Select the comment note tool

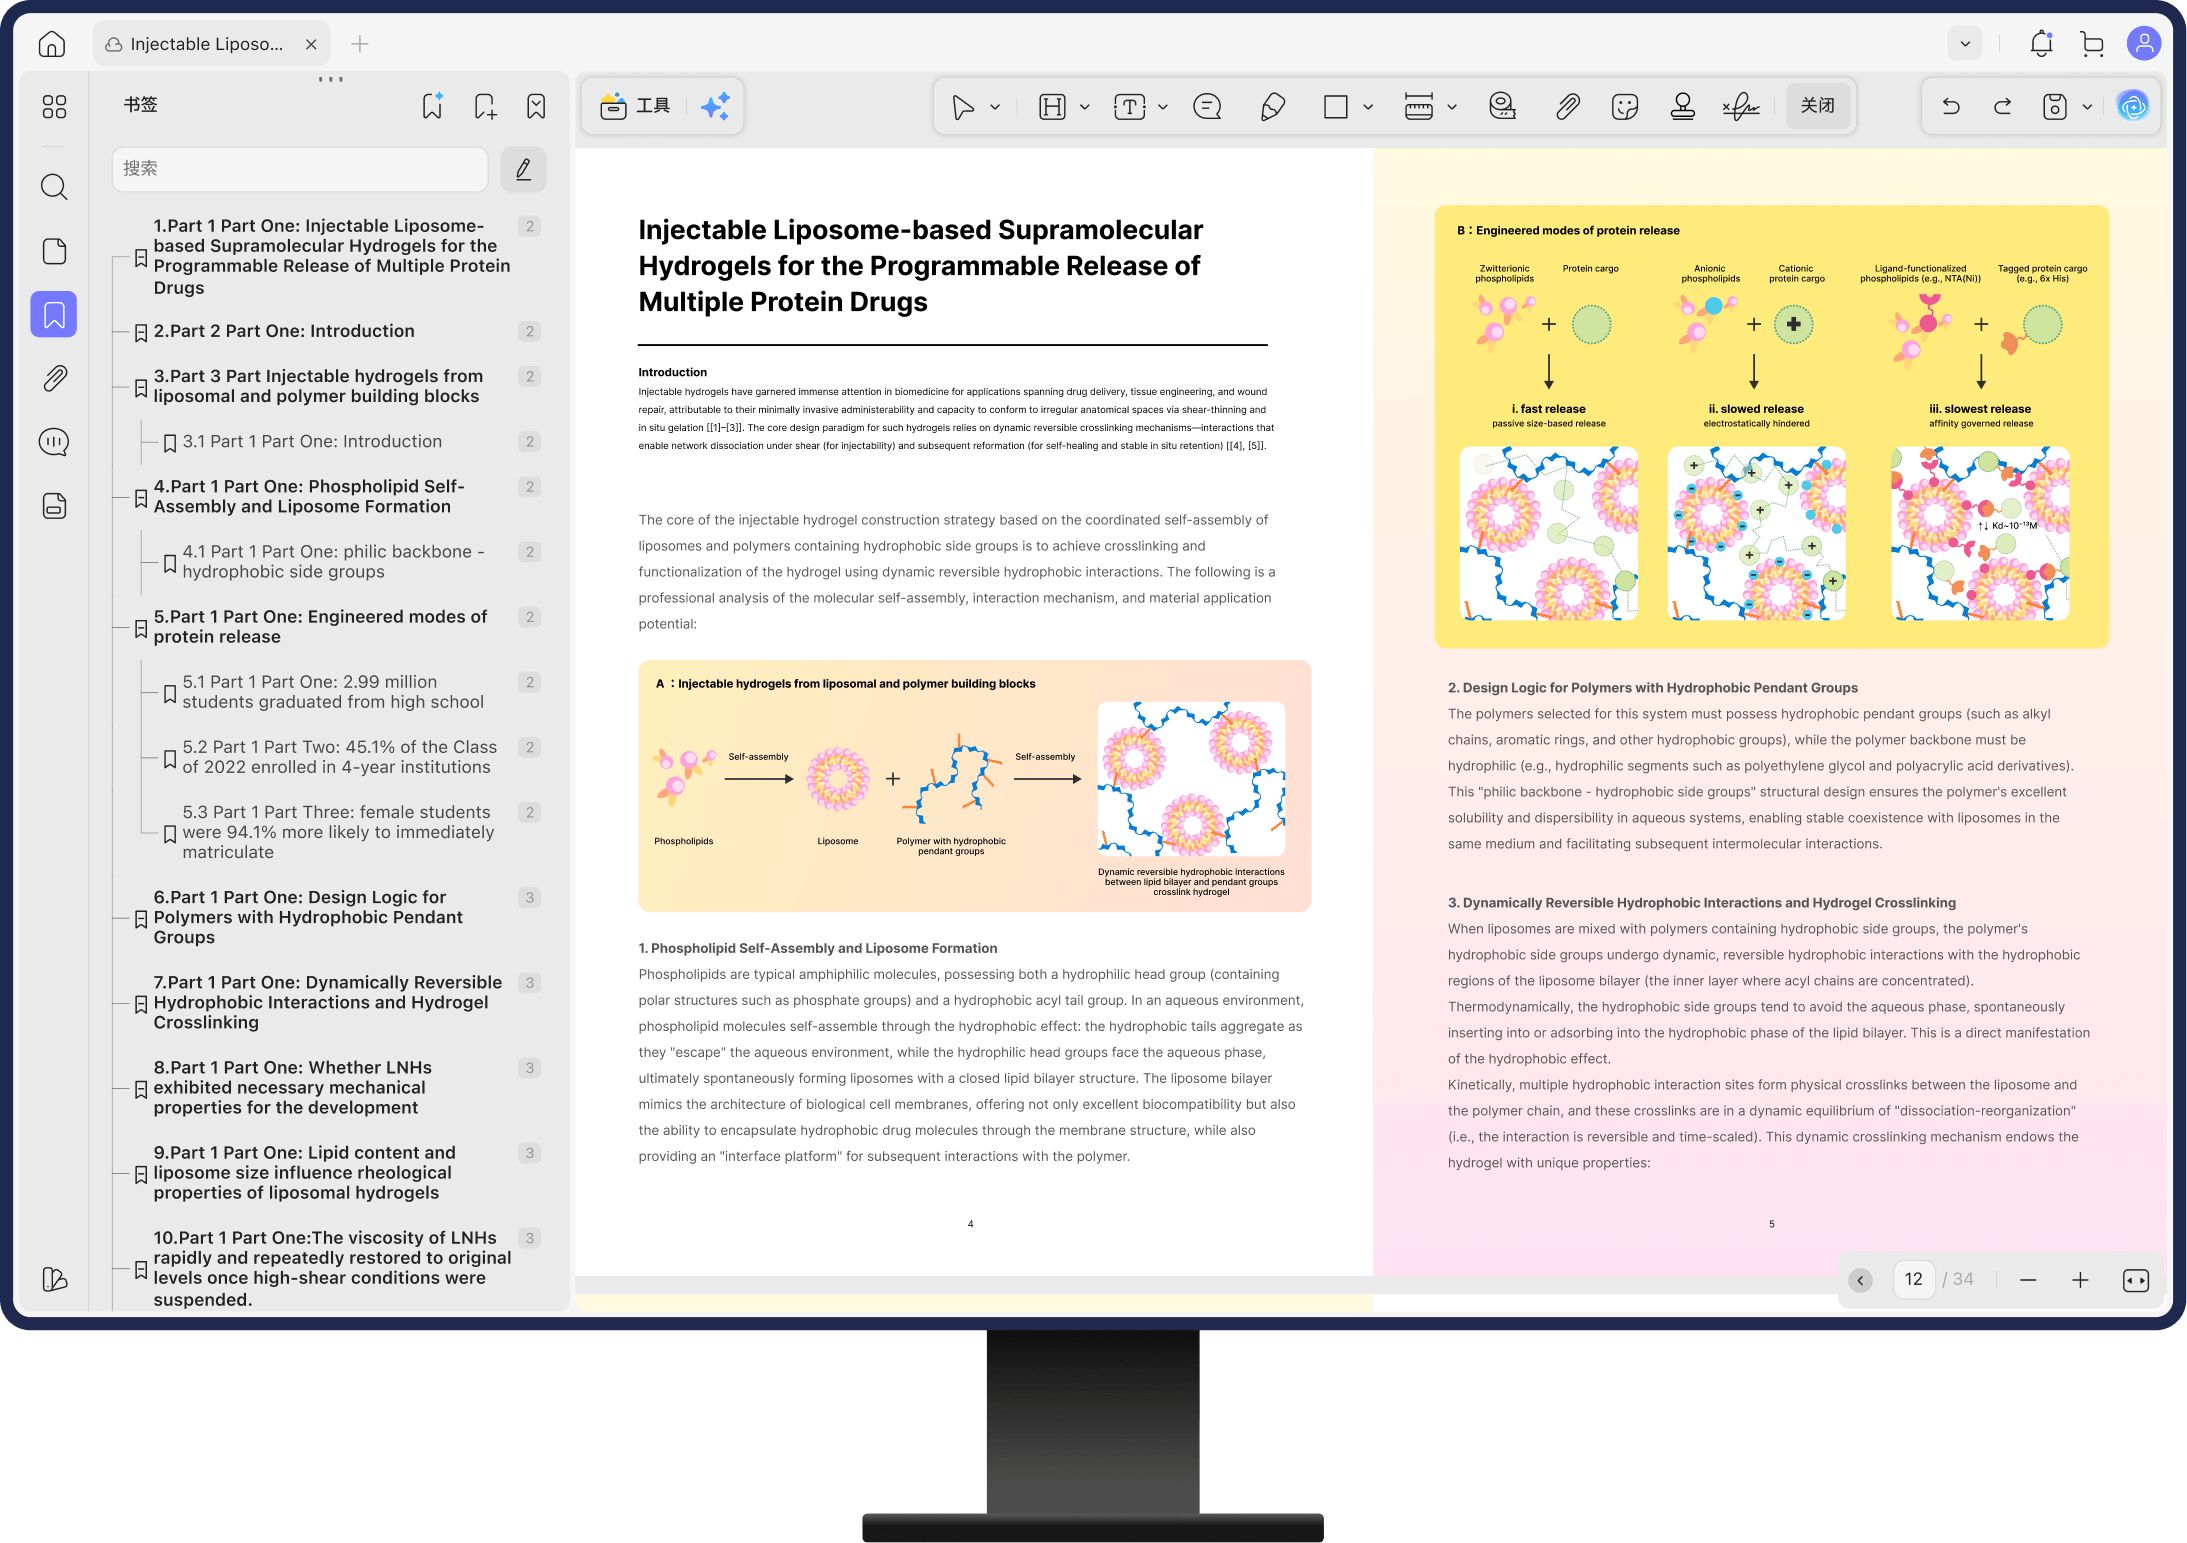(x=1207, y=106)
